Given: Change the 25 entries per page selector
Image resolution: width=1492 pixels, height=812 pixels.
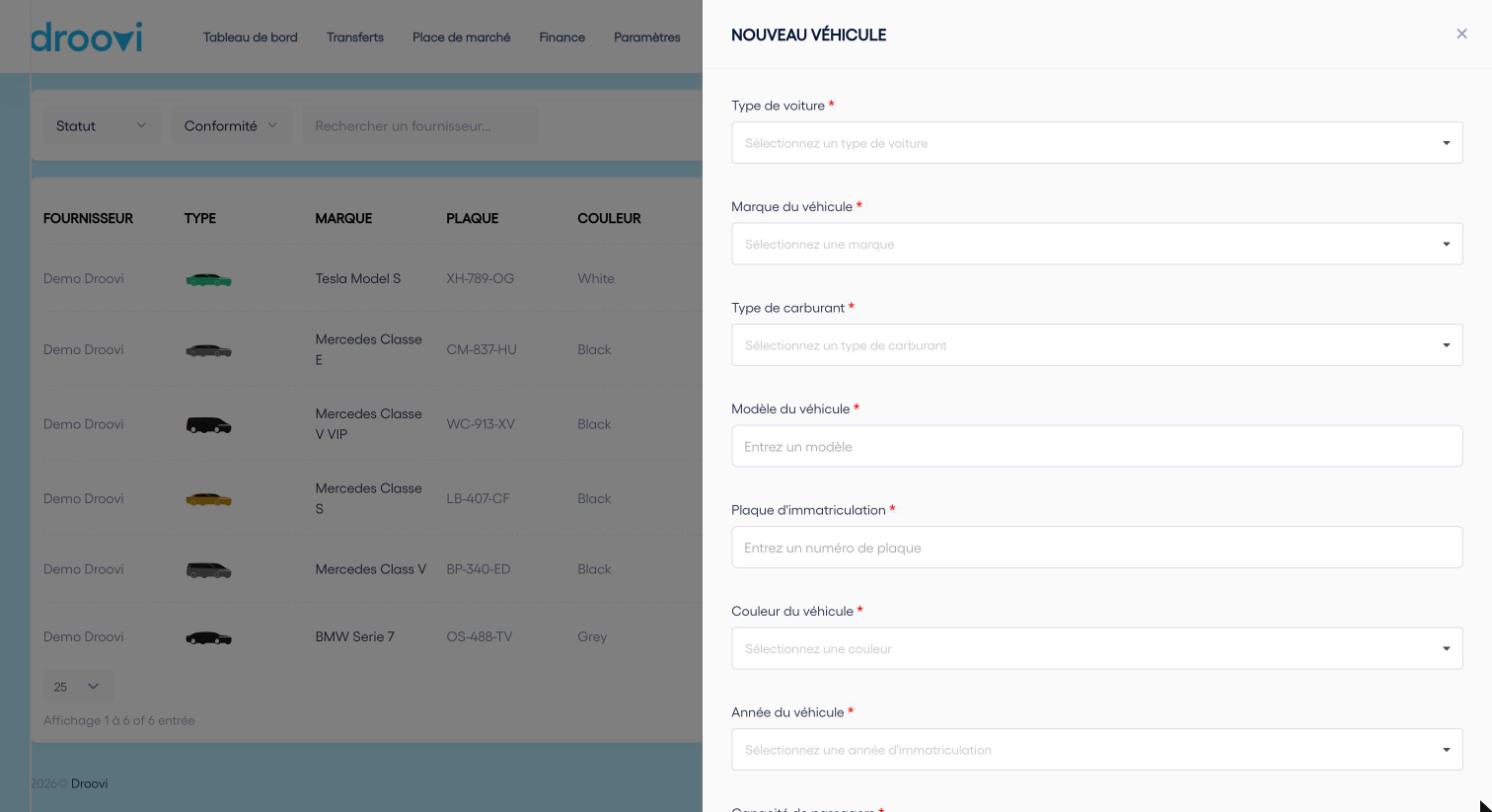Looking at the screenshot, I should pos(78,687).
